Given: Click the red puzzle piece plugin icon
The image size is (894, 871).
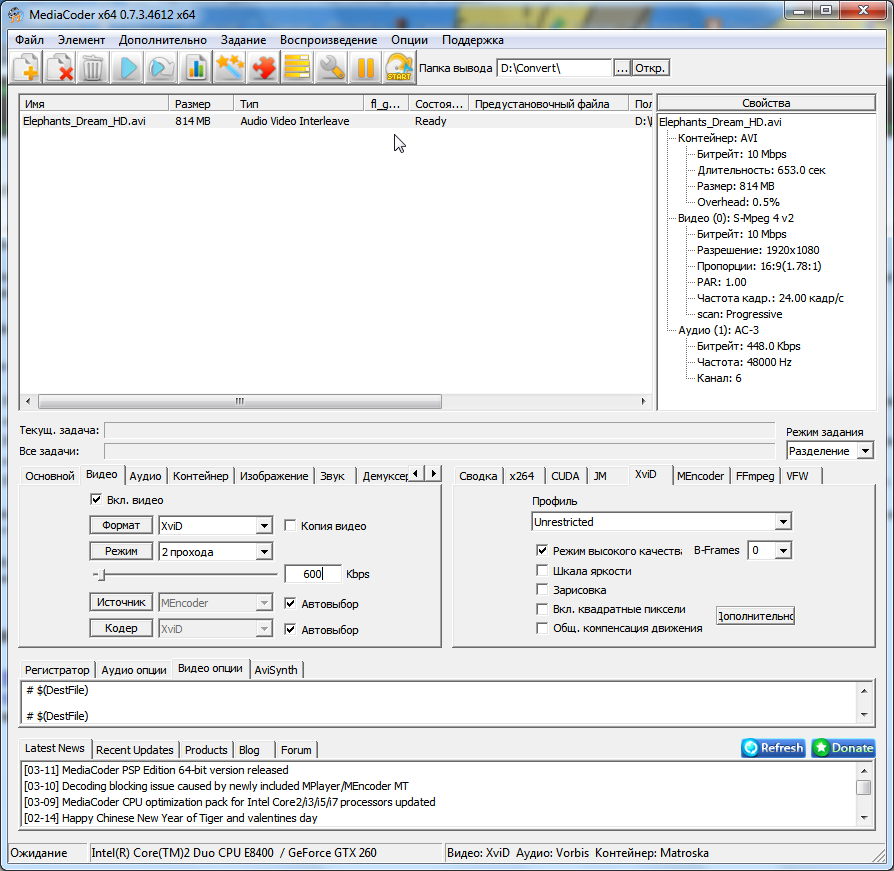Looking at the screenshot, I should [263, 68].
